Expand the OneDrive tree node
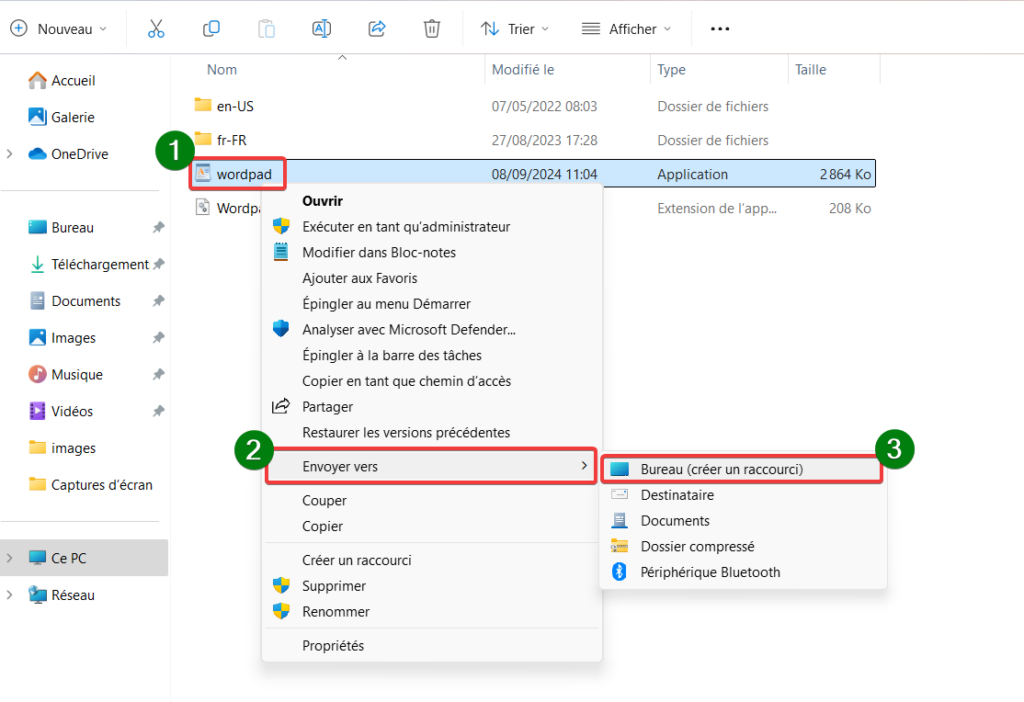The image size is (1024, 702). pos(9,154)
